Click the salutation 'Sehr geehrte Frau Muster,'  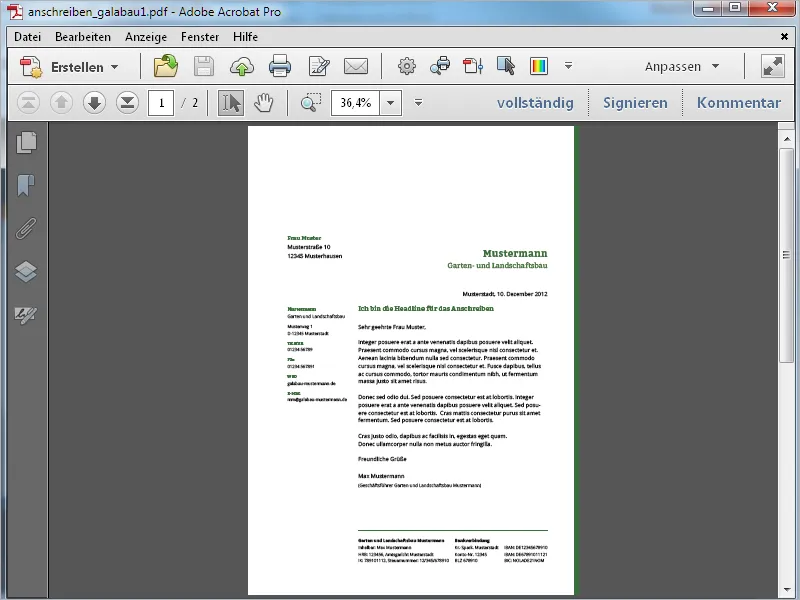pyautogui.click(x=392, y=327)
